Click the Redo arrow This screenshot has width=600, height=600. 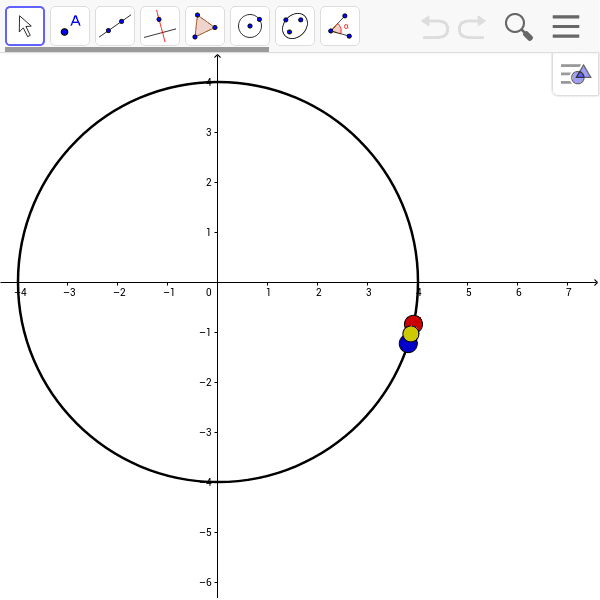click(472, 27)
